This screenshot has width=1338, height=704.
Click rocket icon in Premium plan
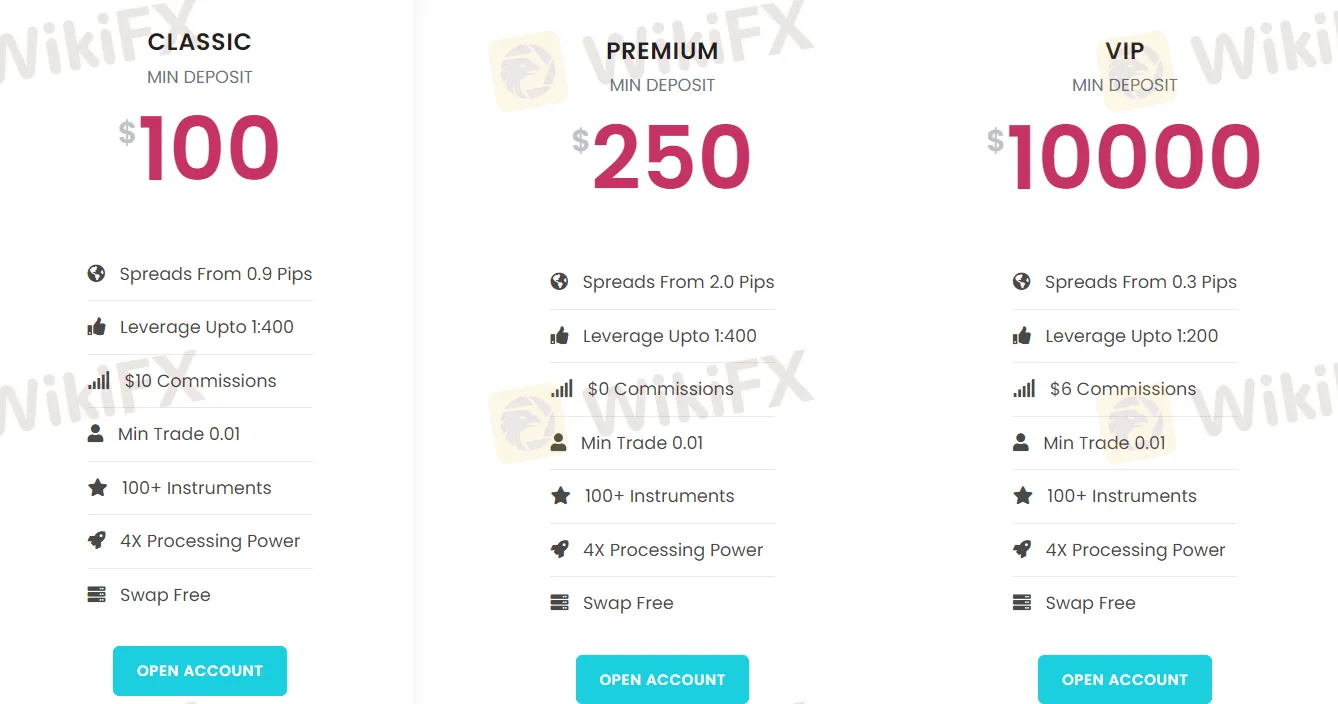pos(559,549)
